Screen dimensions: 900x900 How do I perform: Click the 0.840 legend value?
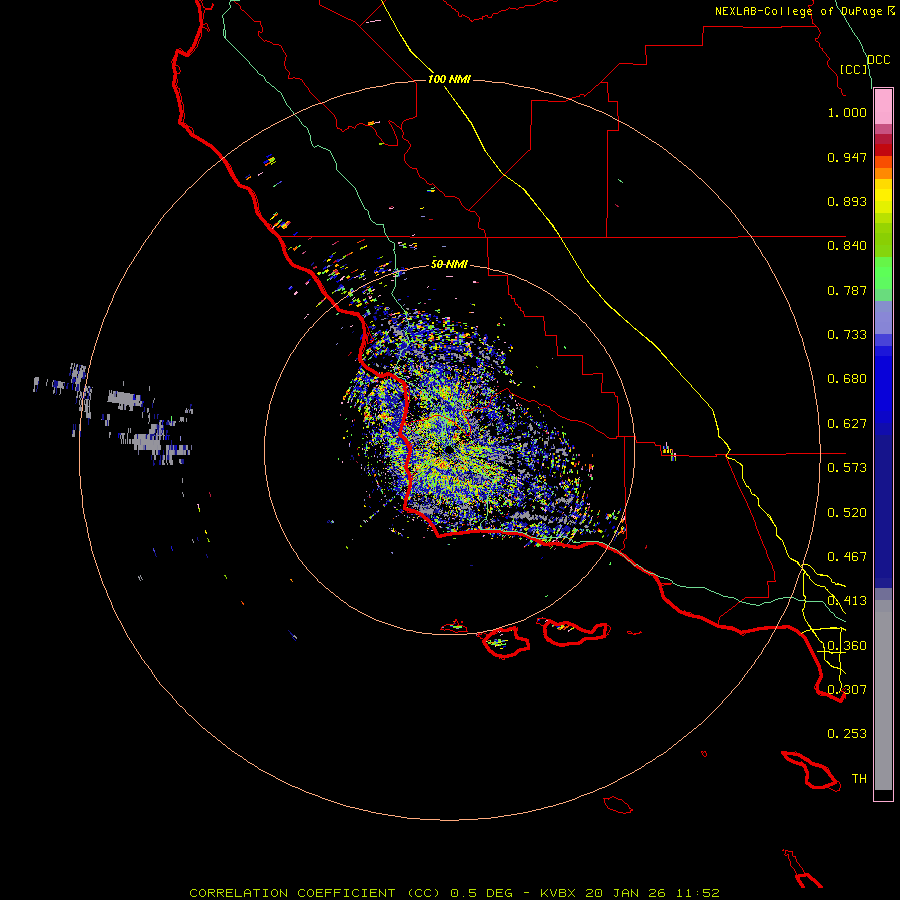click(x=847, y=246)
